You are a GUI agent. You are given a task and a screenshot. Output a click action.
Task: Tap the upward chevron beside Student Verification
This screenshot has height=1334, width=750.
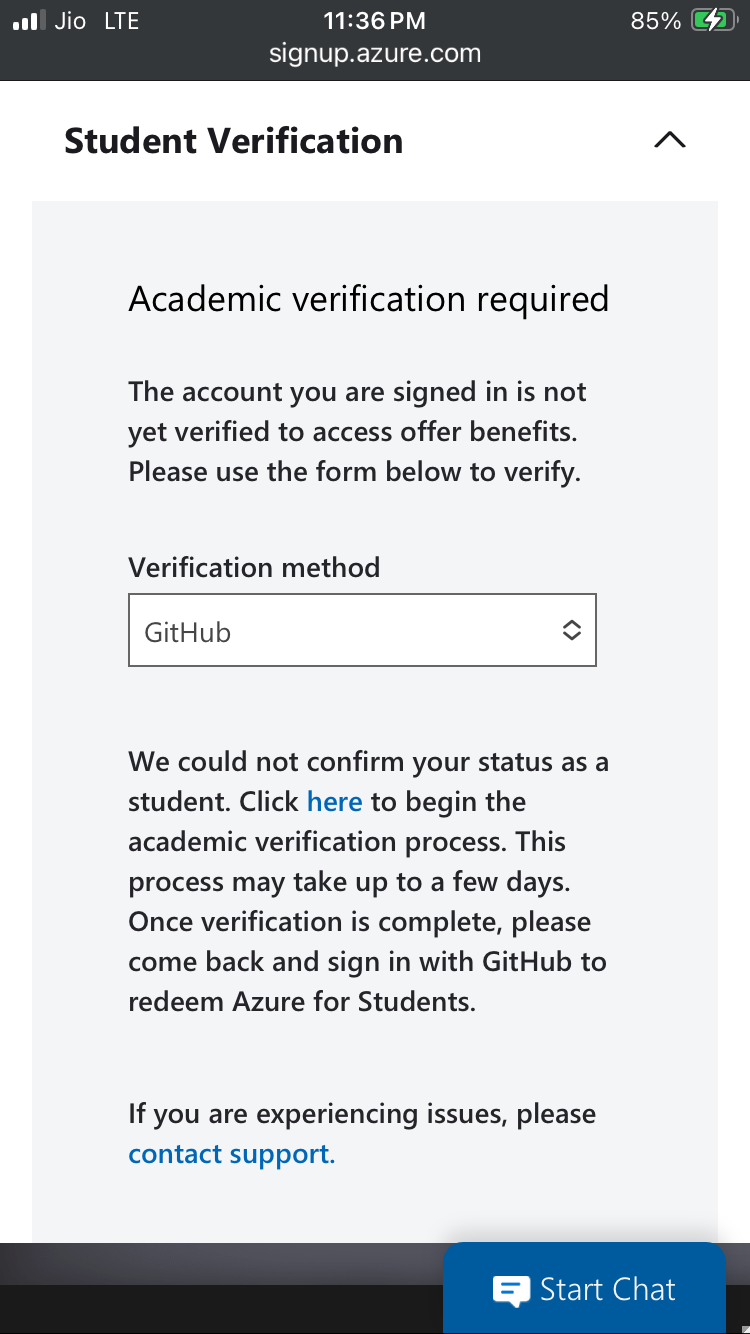(668, 140)
